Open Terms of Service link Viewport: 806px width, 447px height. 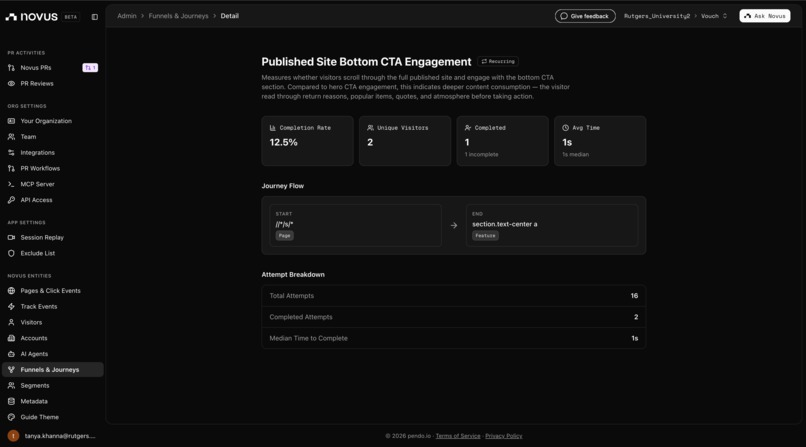click(458, 436)
